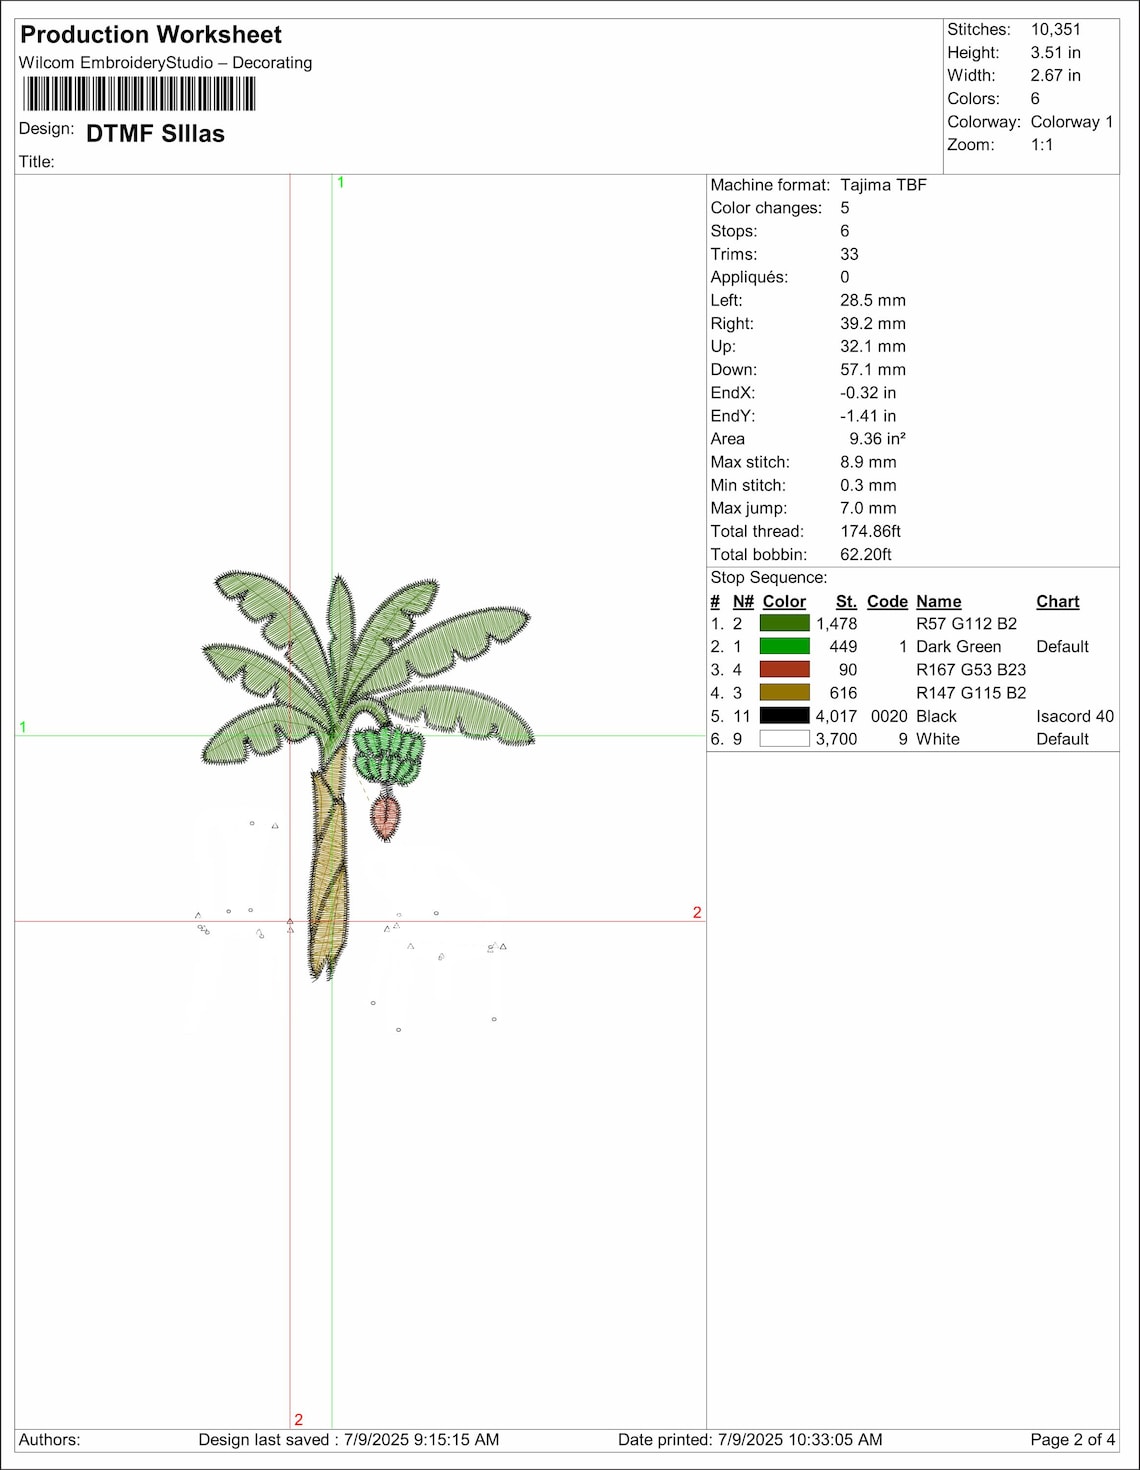Select the Machine format Tajima TBF entry
Screen dimensions: 1140x1470
point(885,185)
